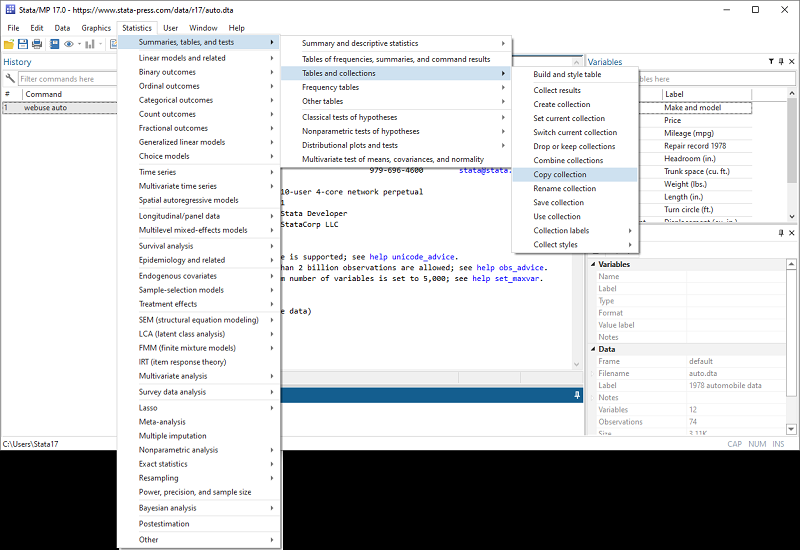Click the Open file folder icon

pyautogui.click(x=9, y=44)
